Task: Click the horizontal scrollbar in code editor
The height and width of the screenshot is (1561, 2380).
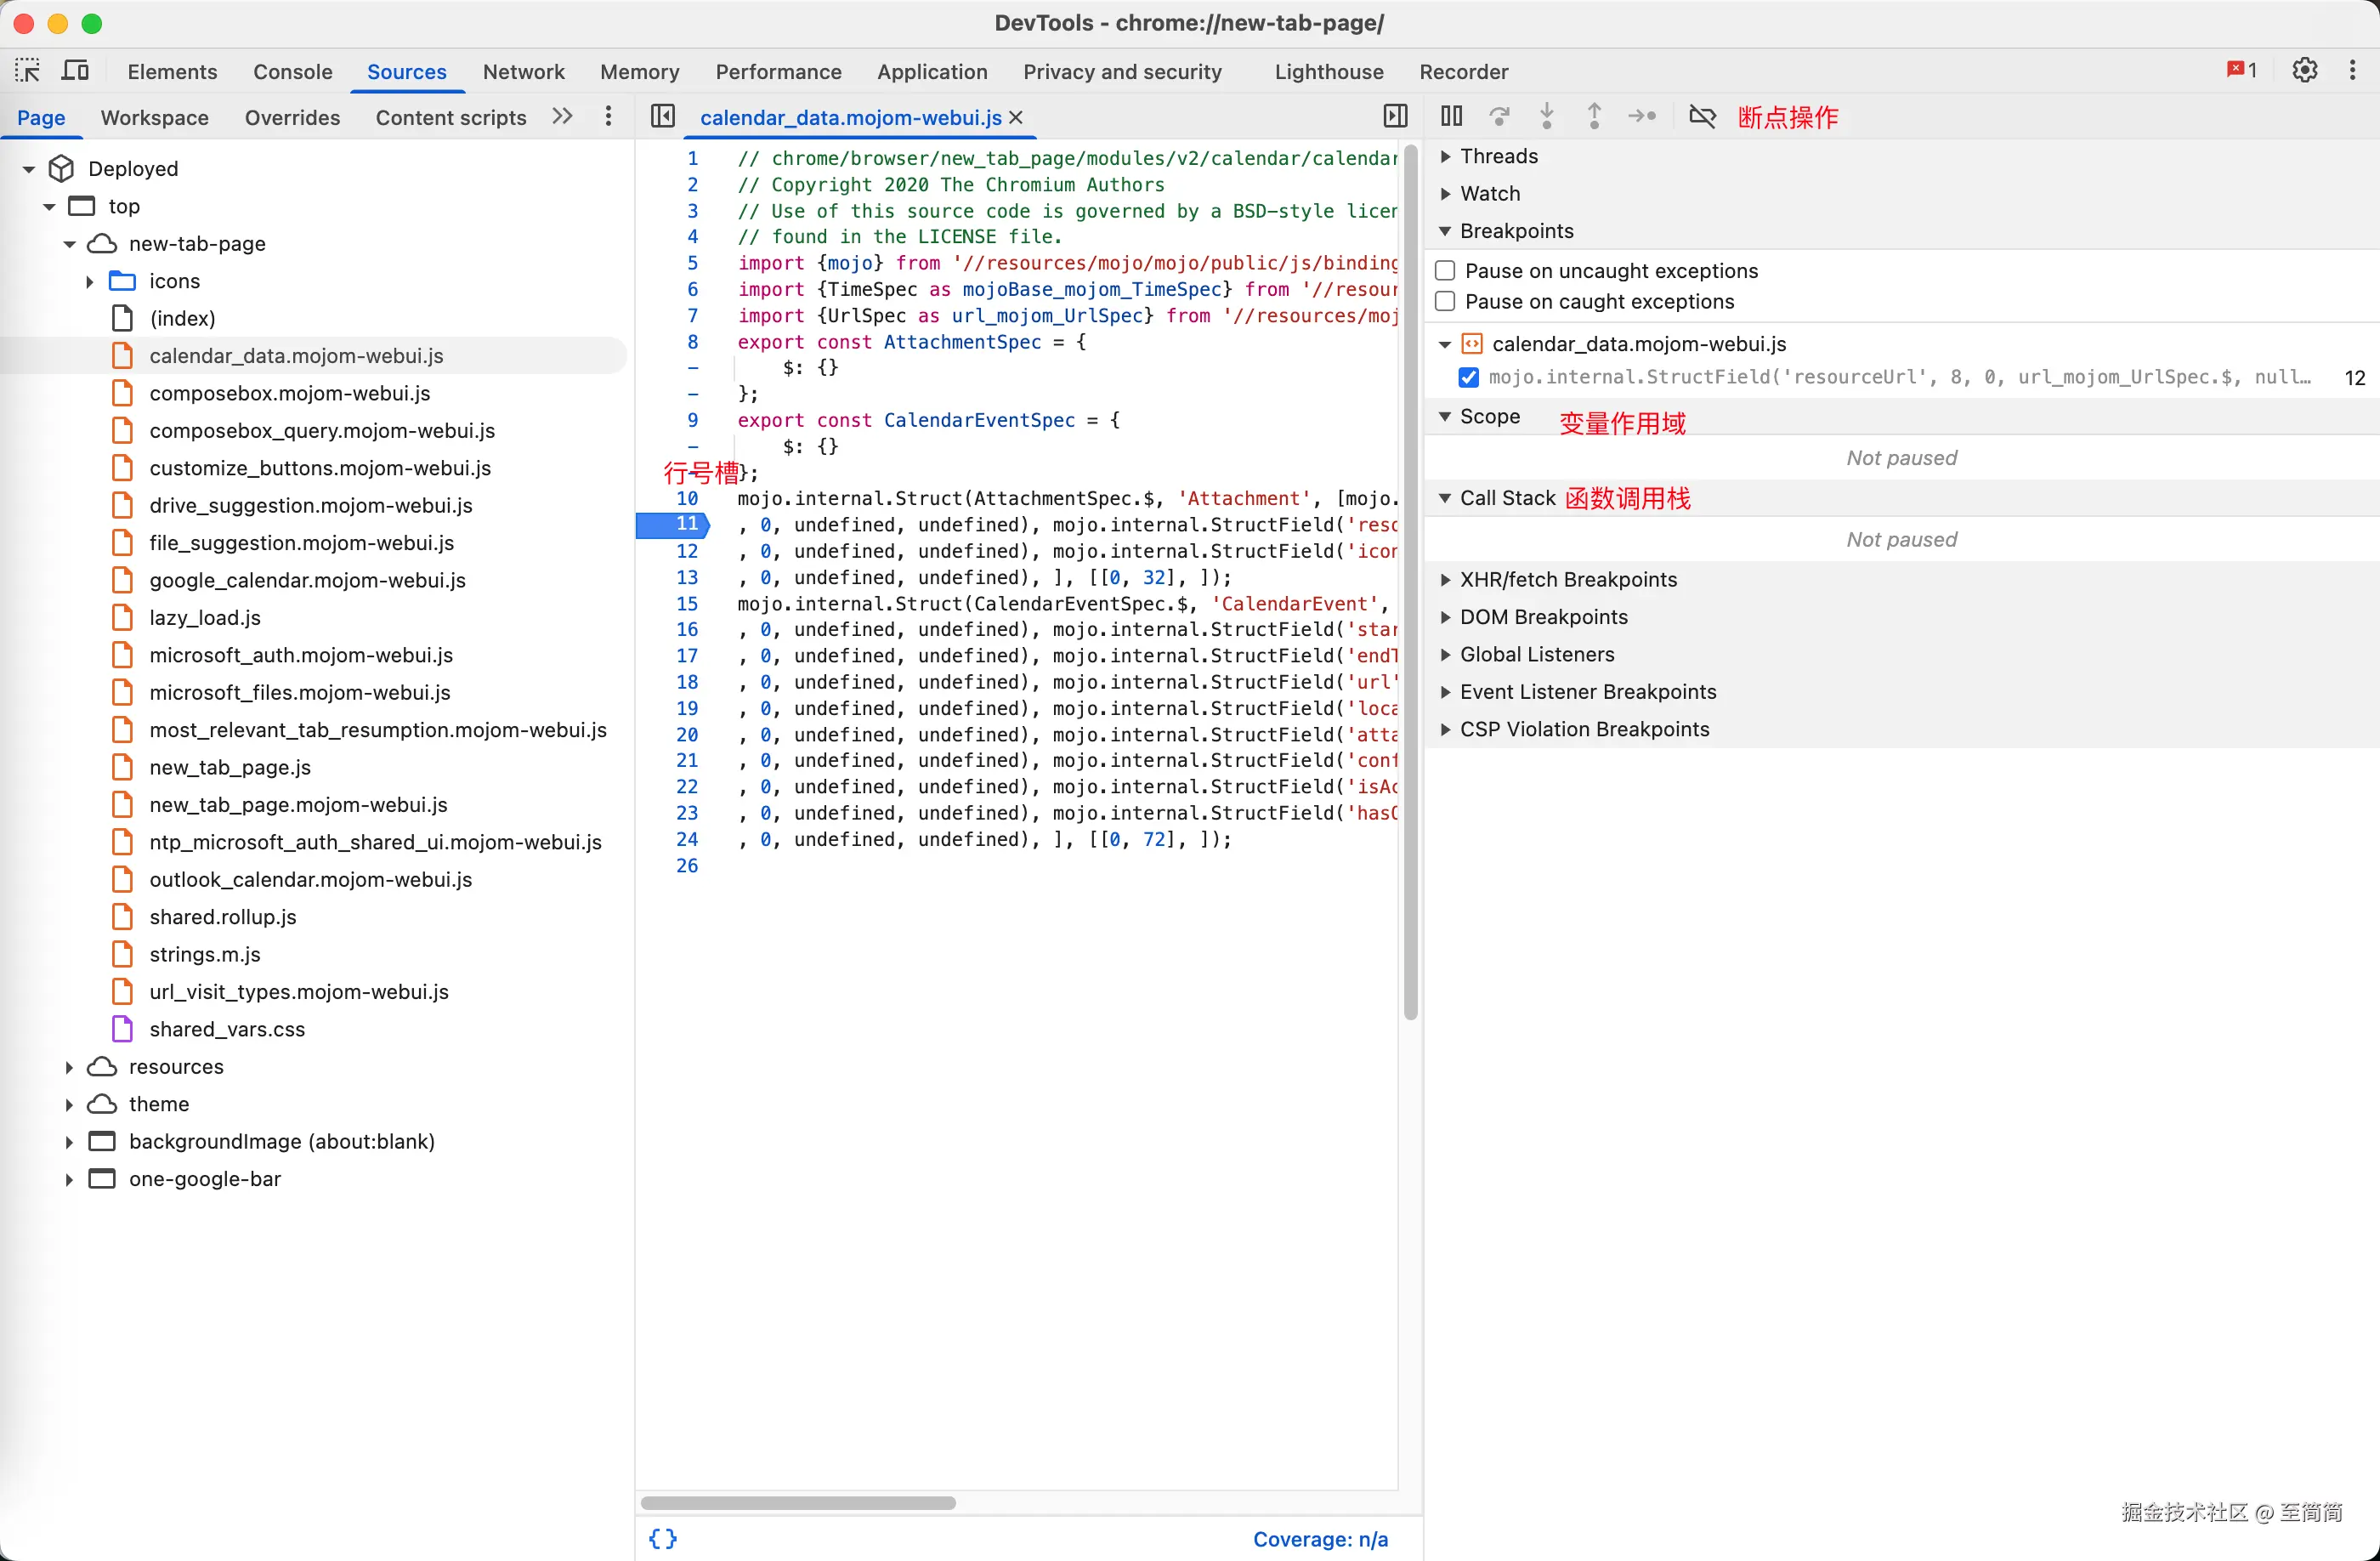Action: 797,1503
